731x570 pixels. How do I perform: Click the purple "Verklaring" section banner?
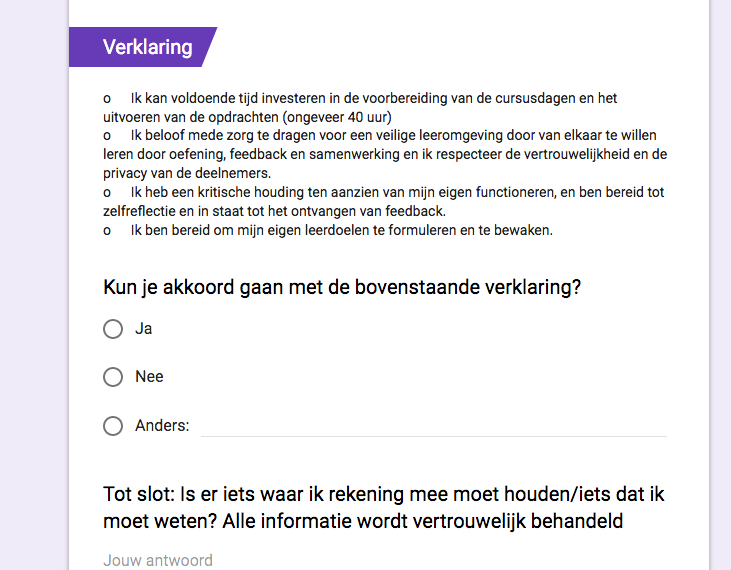(x=143, y=47)
